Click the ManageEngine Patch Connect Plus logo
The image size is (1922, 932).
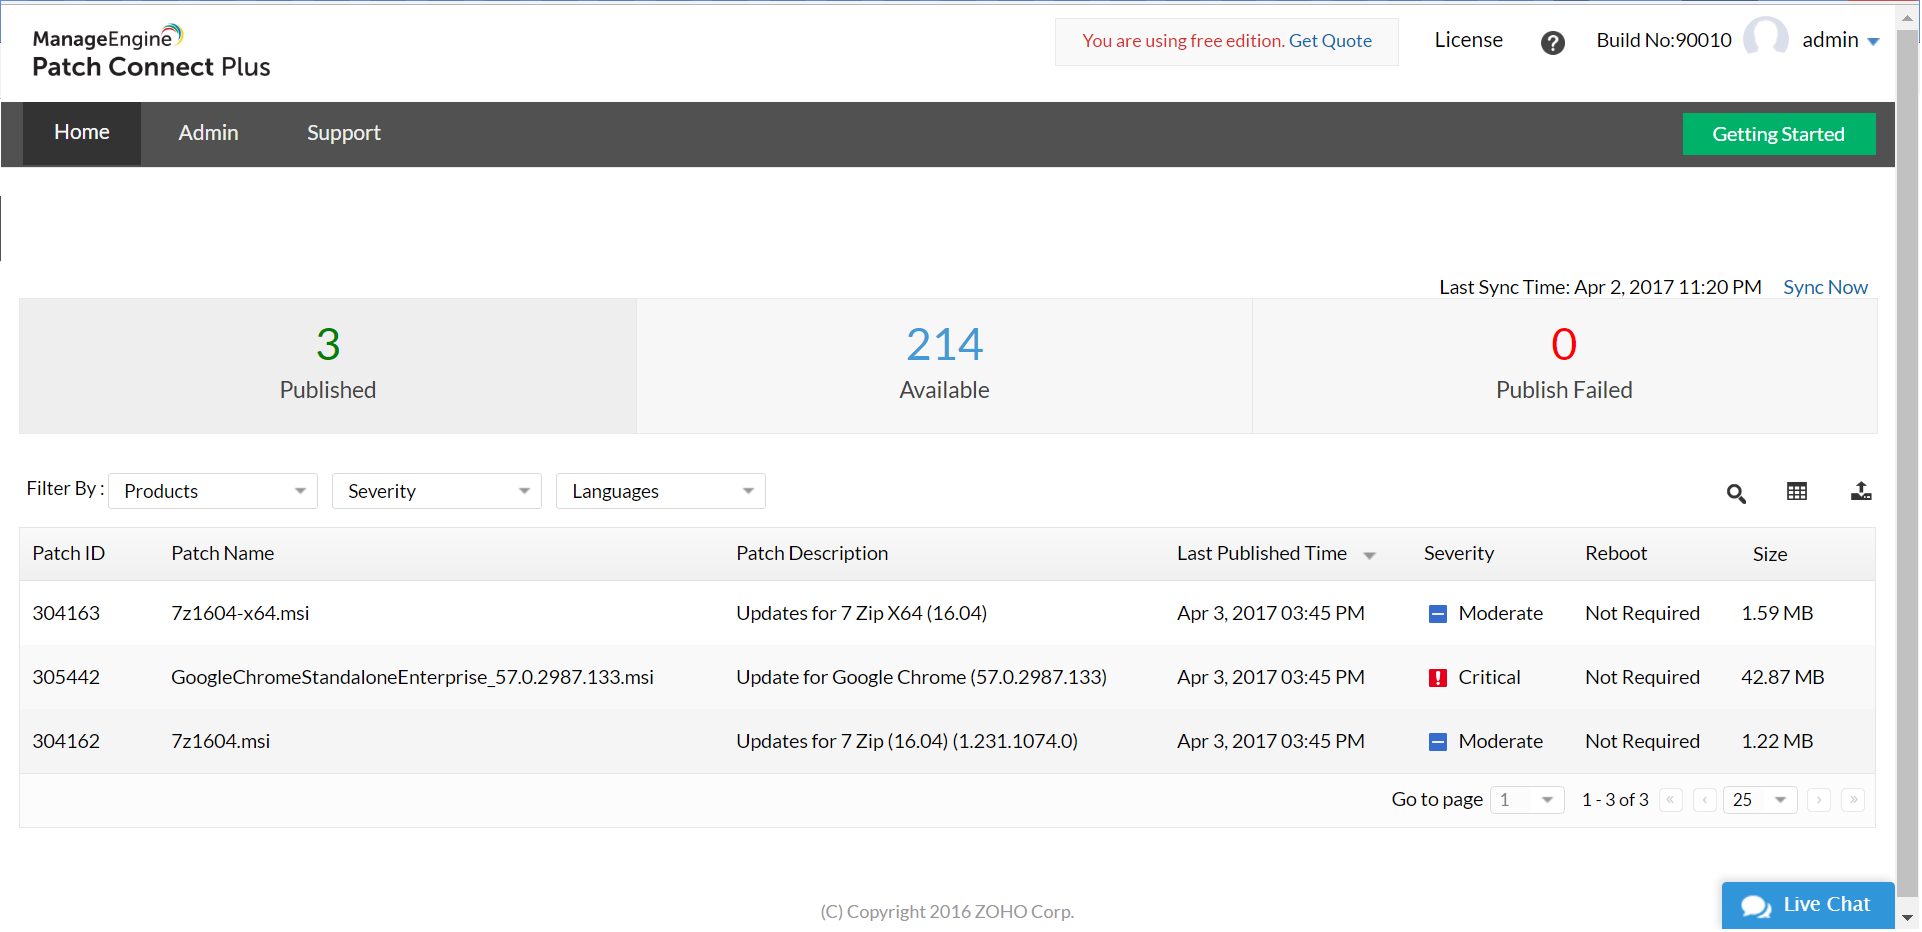[152, 52]
